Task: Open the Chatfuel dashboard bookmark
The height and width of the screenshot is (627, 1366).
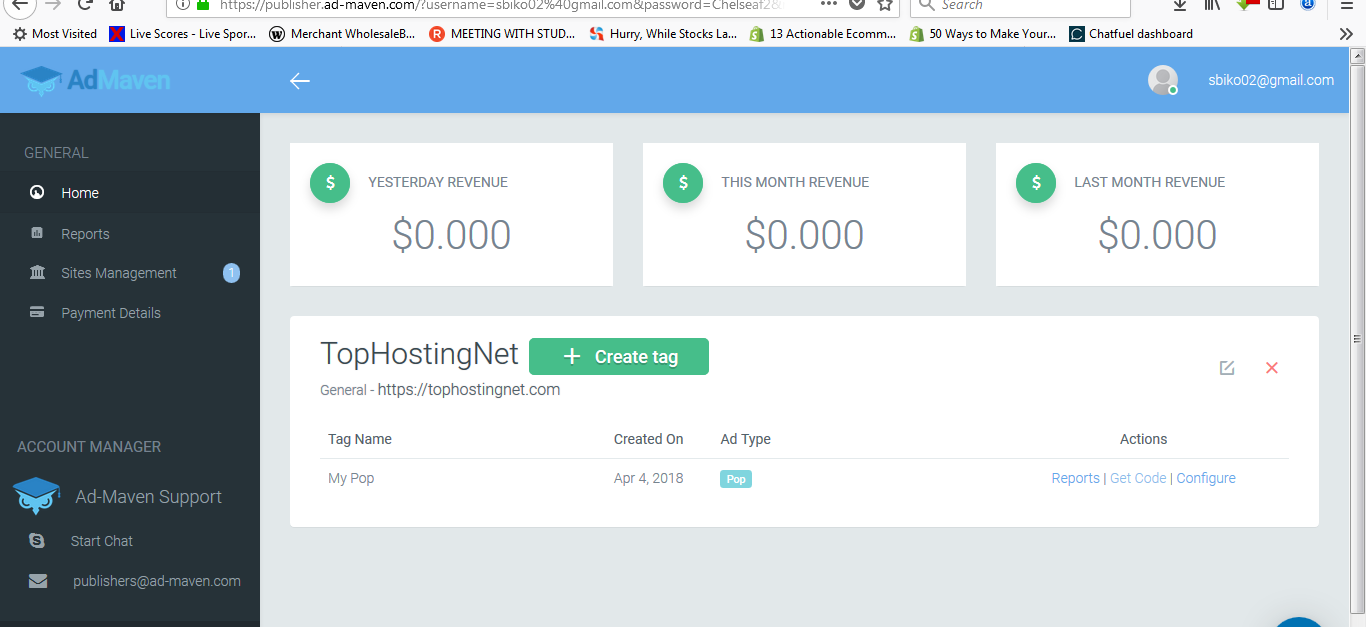Action: click(x=1131, y=34)
